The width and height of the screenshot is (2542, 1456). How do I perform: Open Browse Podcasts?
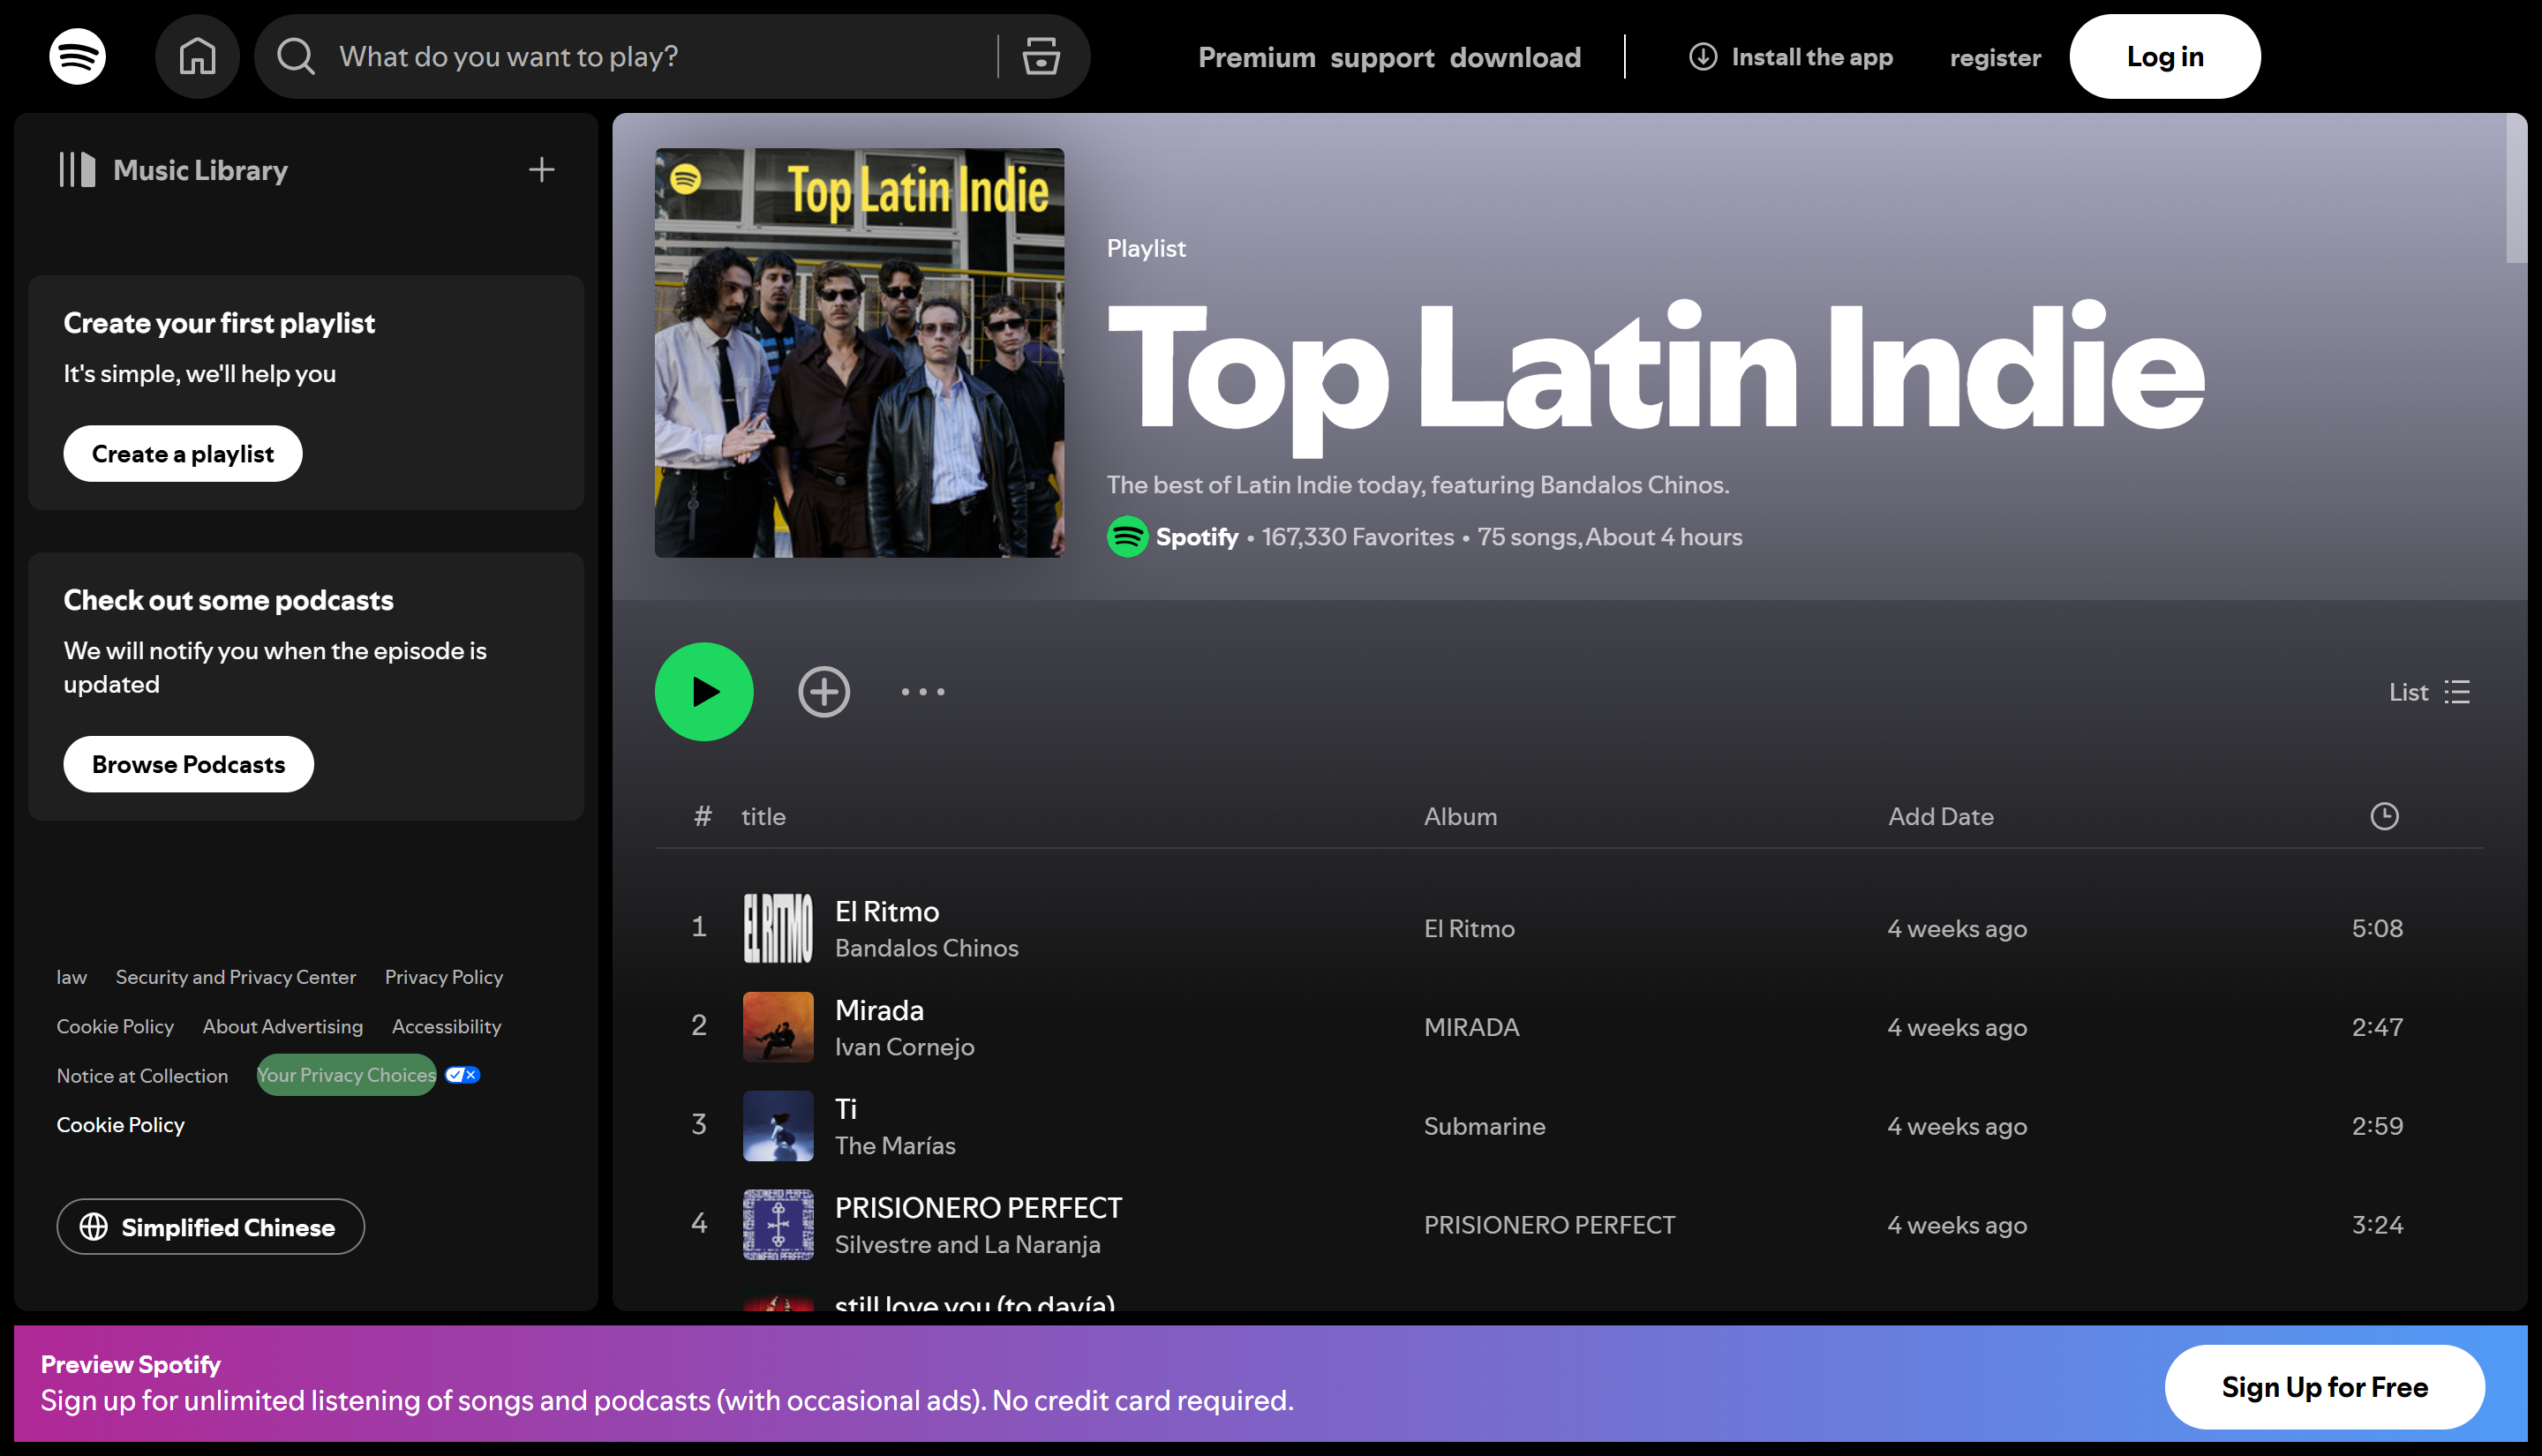point(188,763)
